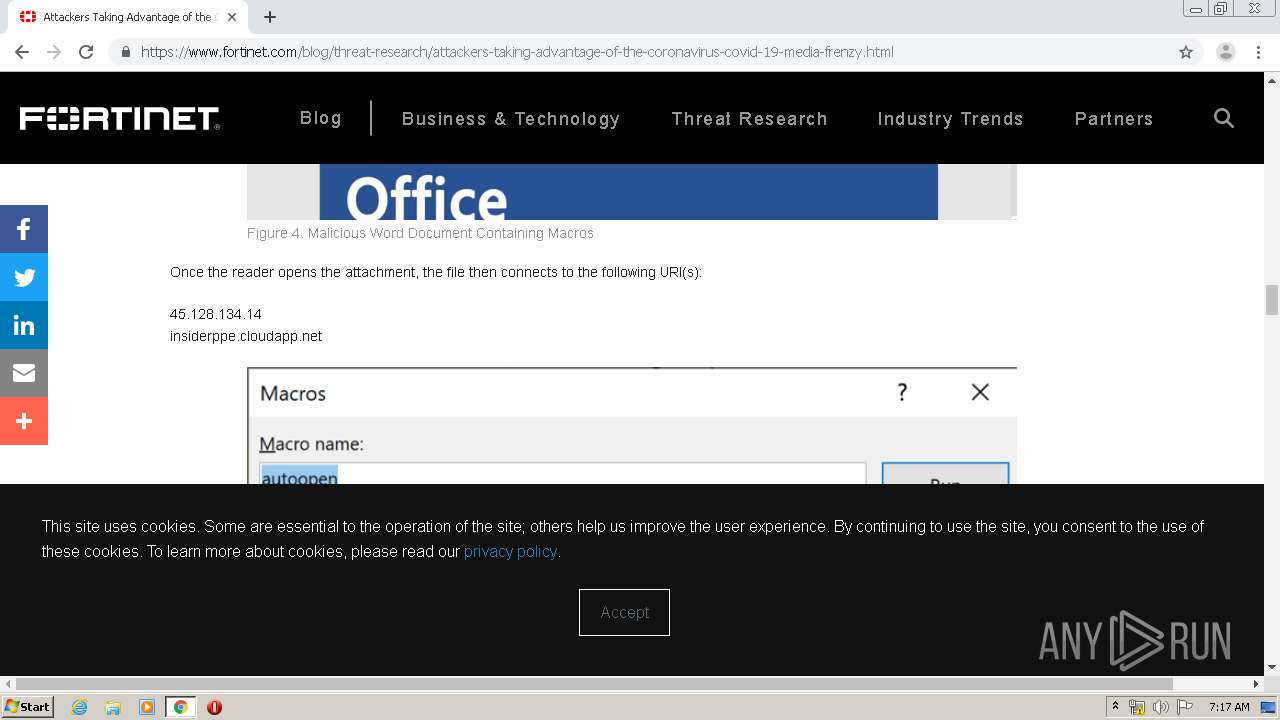Click the taskbar clock 7:17 AM

point(1229,707)
